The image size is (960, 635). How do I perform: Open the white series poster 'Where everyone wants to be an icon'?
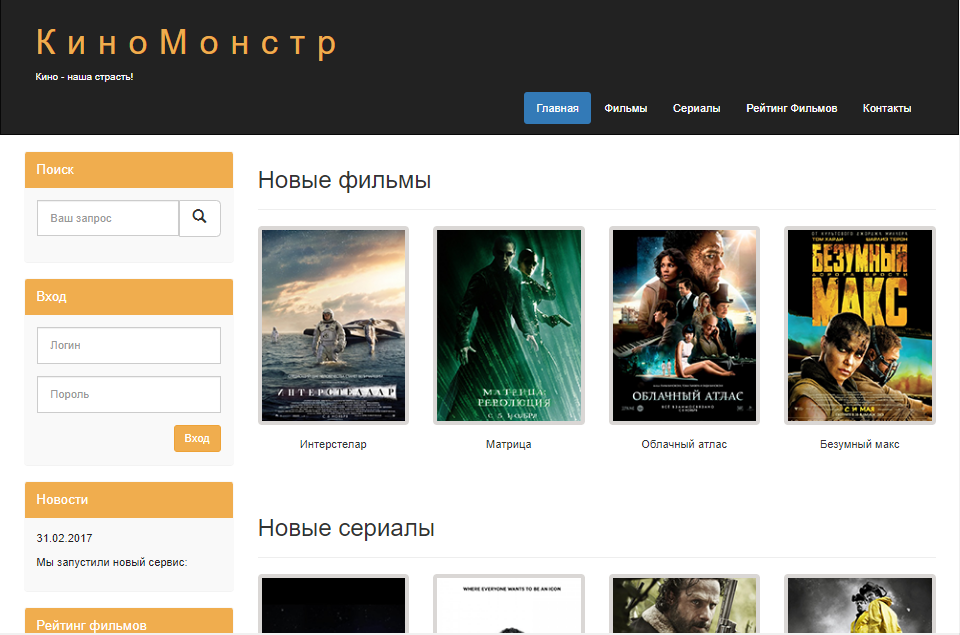(509, 604)
